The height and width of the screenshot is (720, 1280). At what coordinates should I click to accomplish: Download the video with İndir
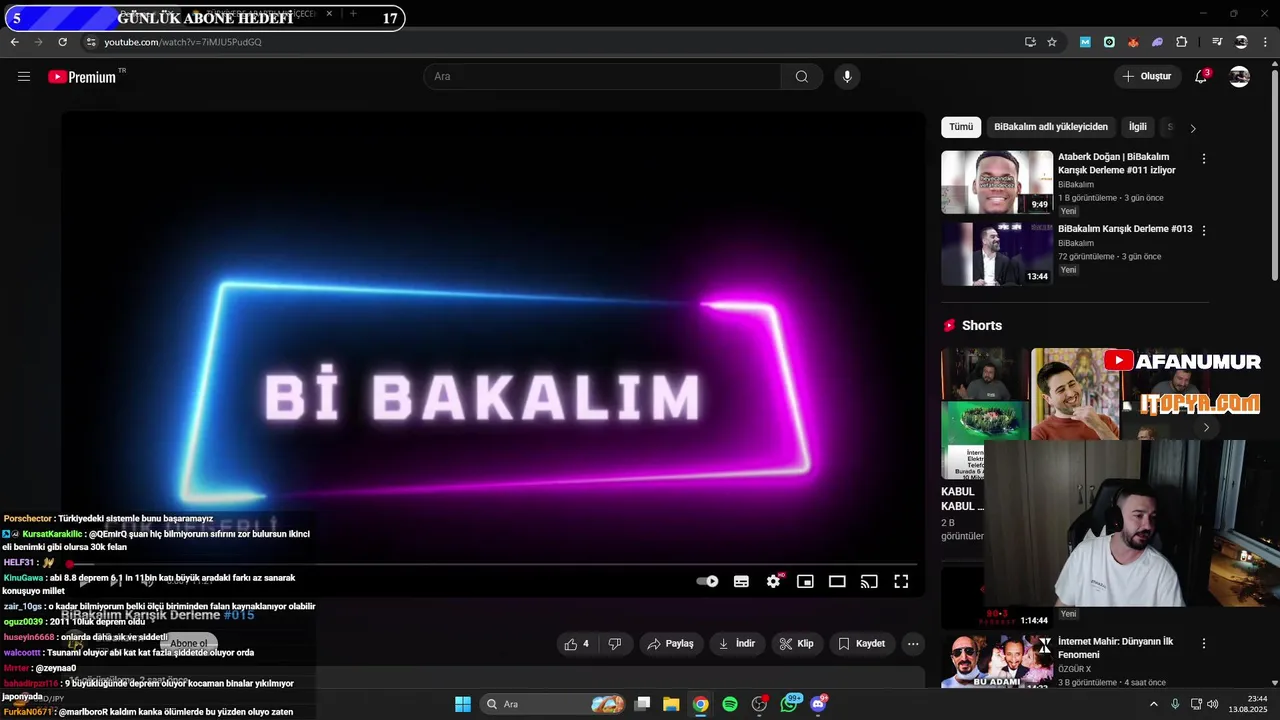pyautogui.click(x=737, y=644)
